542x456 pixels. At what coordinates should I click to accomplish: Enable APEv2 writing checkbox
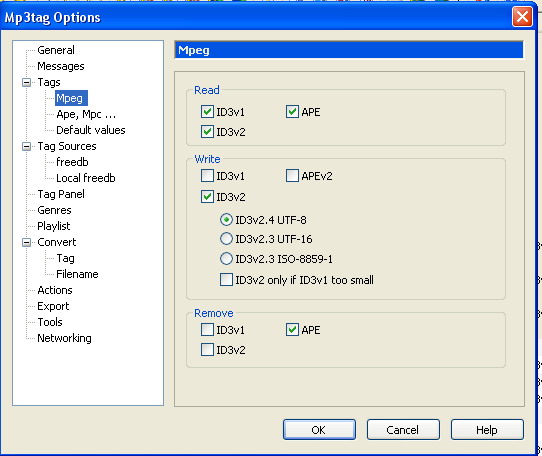[292, 176]
